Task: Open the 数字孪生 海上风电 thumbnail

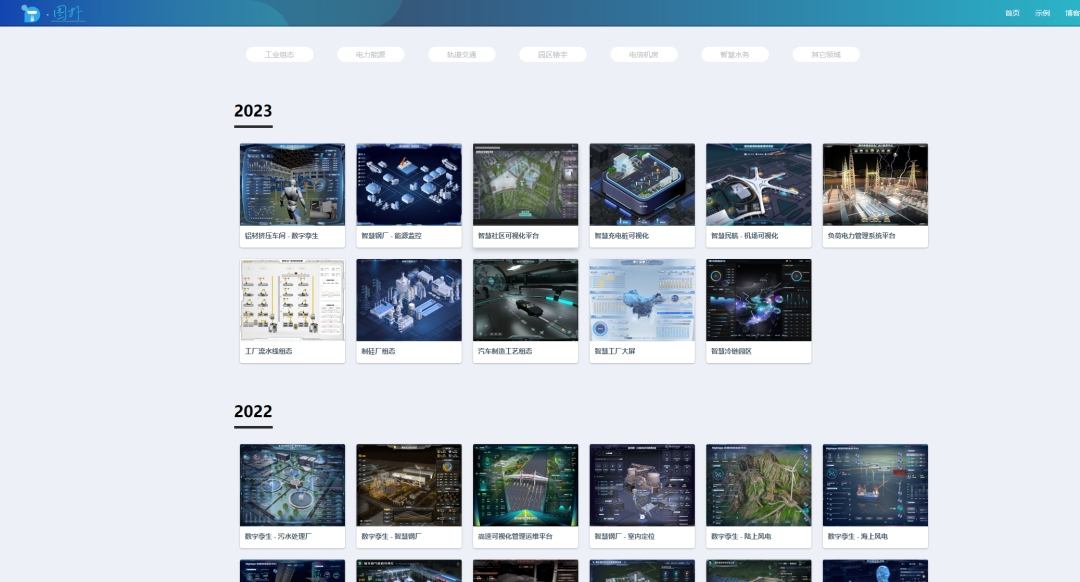Action: (x=875, y=485)
